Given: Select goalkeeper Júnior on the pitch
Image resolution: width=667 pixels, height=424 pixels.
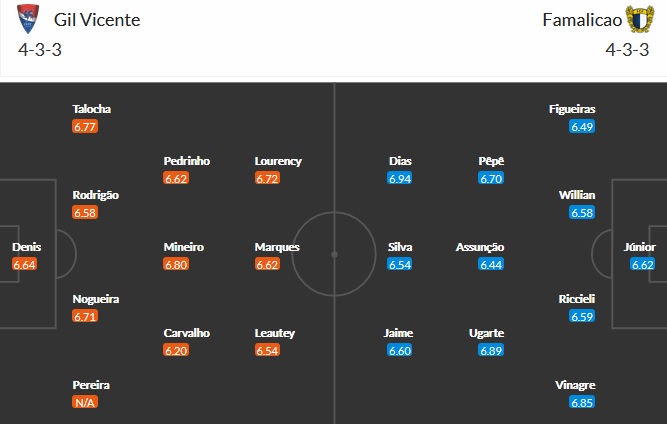Looking at the screenshot, I should pyautogui.click(x=639, y=246).
